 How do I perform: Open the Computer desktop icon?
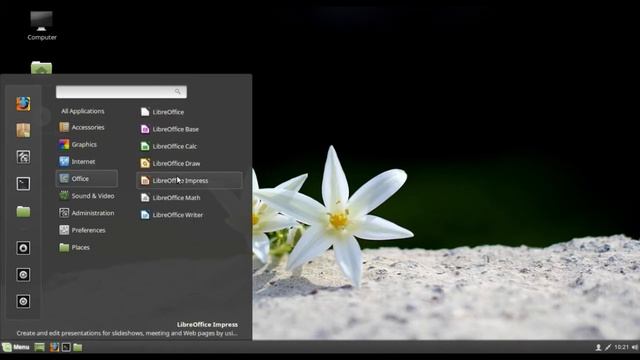pyautogui.click(x=42, y=26)
